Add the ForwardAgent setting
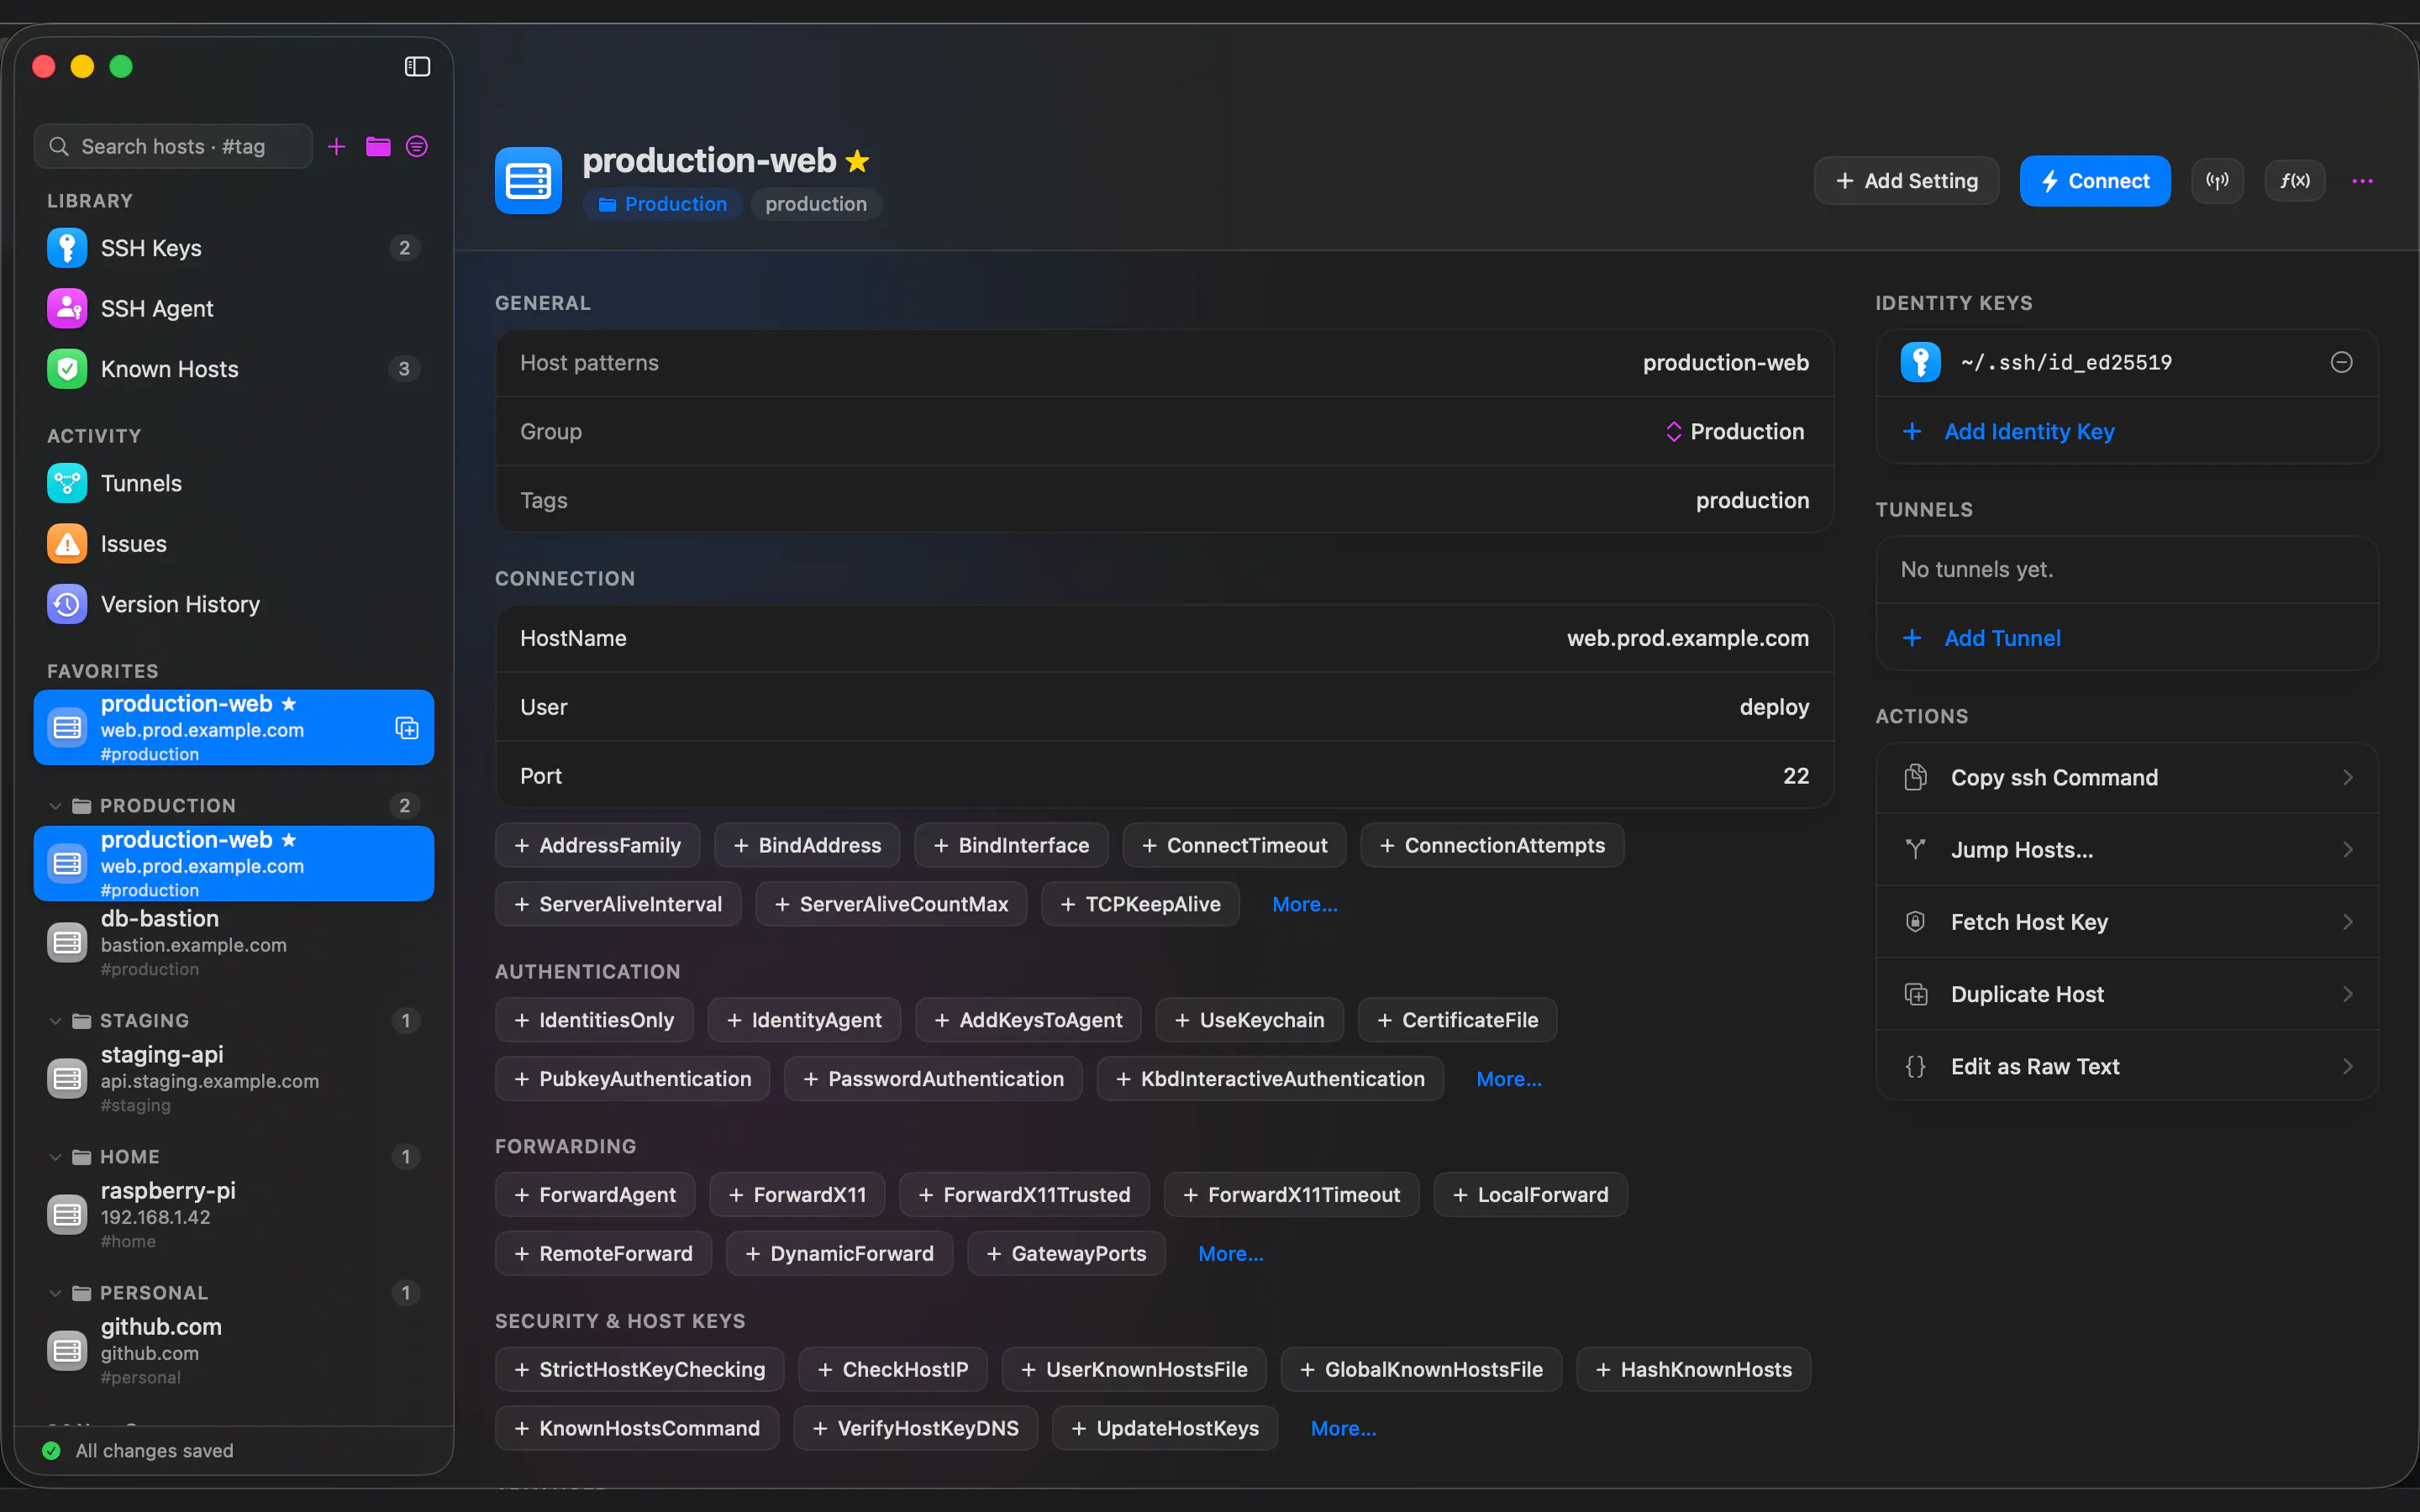Screen dimensions: 2420x1512 (x=595, y=1195)
